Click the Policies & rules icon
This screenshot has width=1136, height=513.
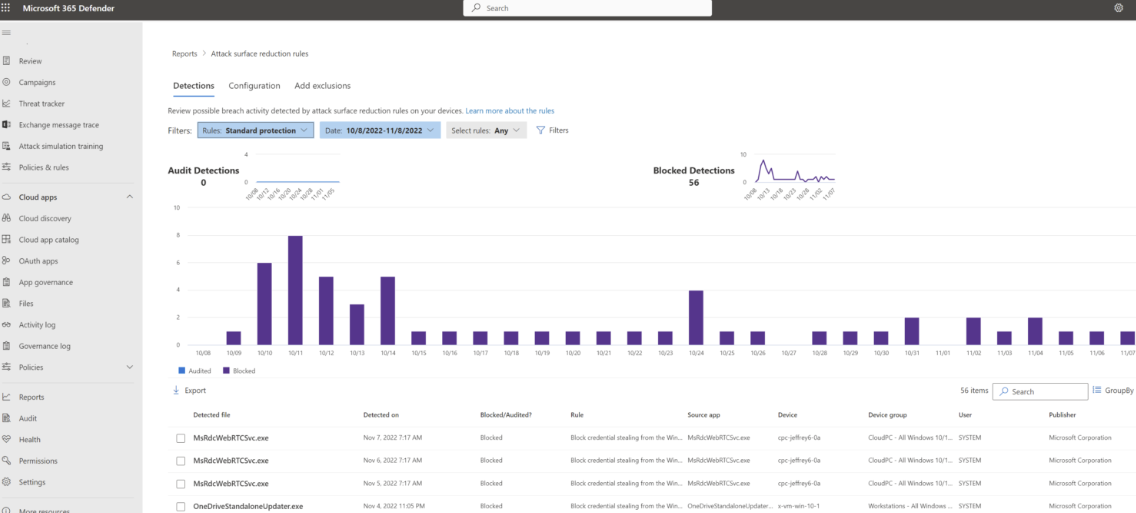click(6, 167)
